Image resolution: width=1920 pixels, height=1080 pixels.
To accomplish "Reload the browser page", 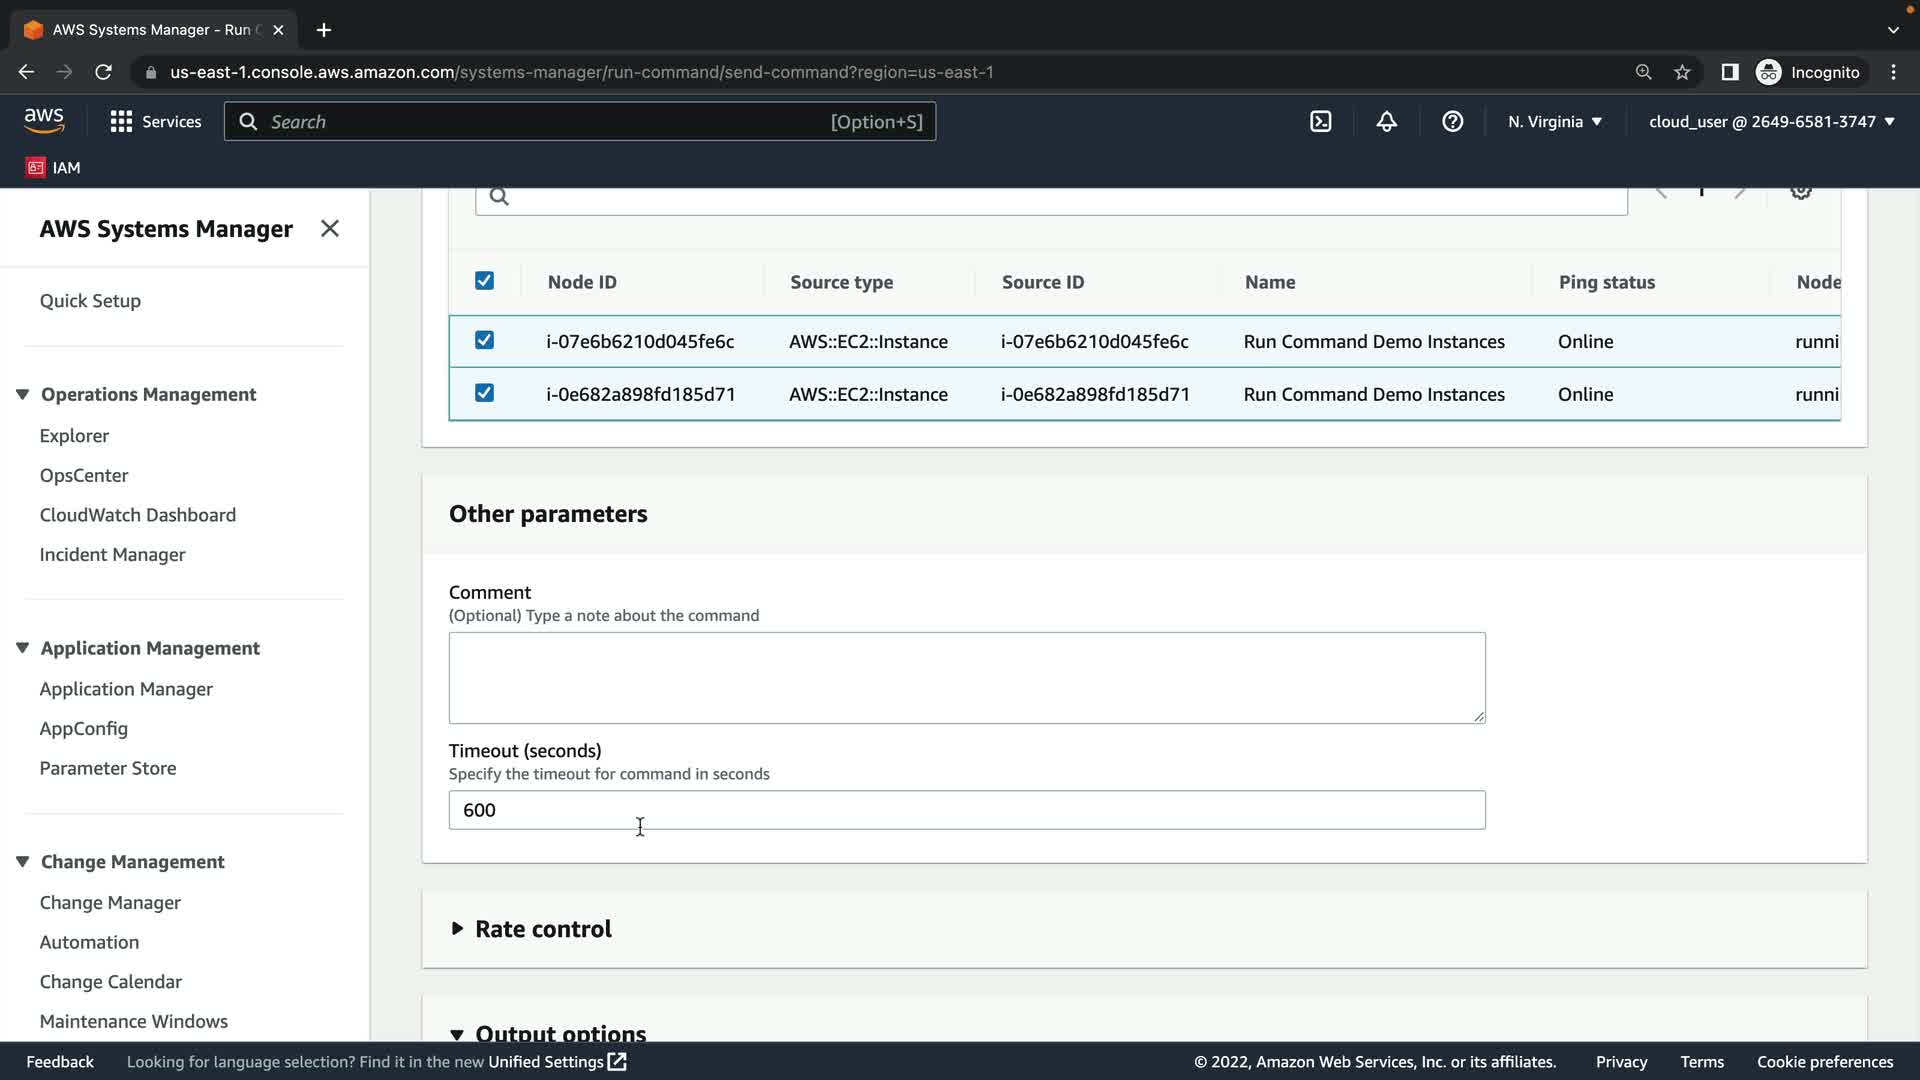I will click(x=103, y=72).
